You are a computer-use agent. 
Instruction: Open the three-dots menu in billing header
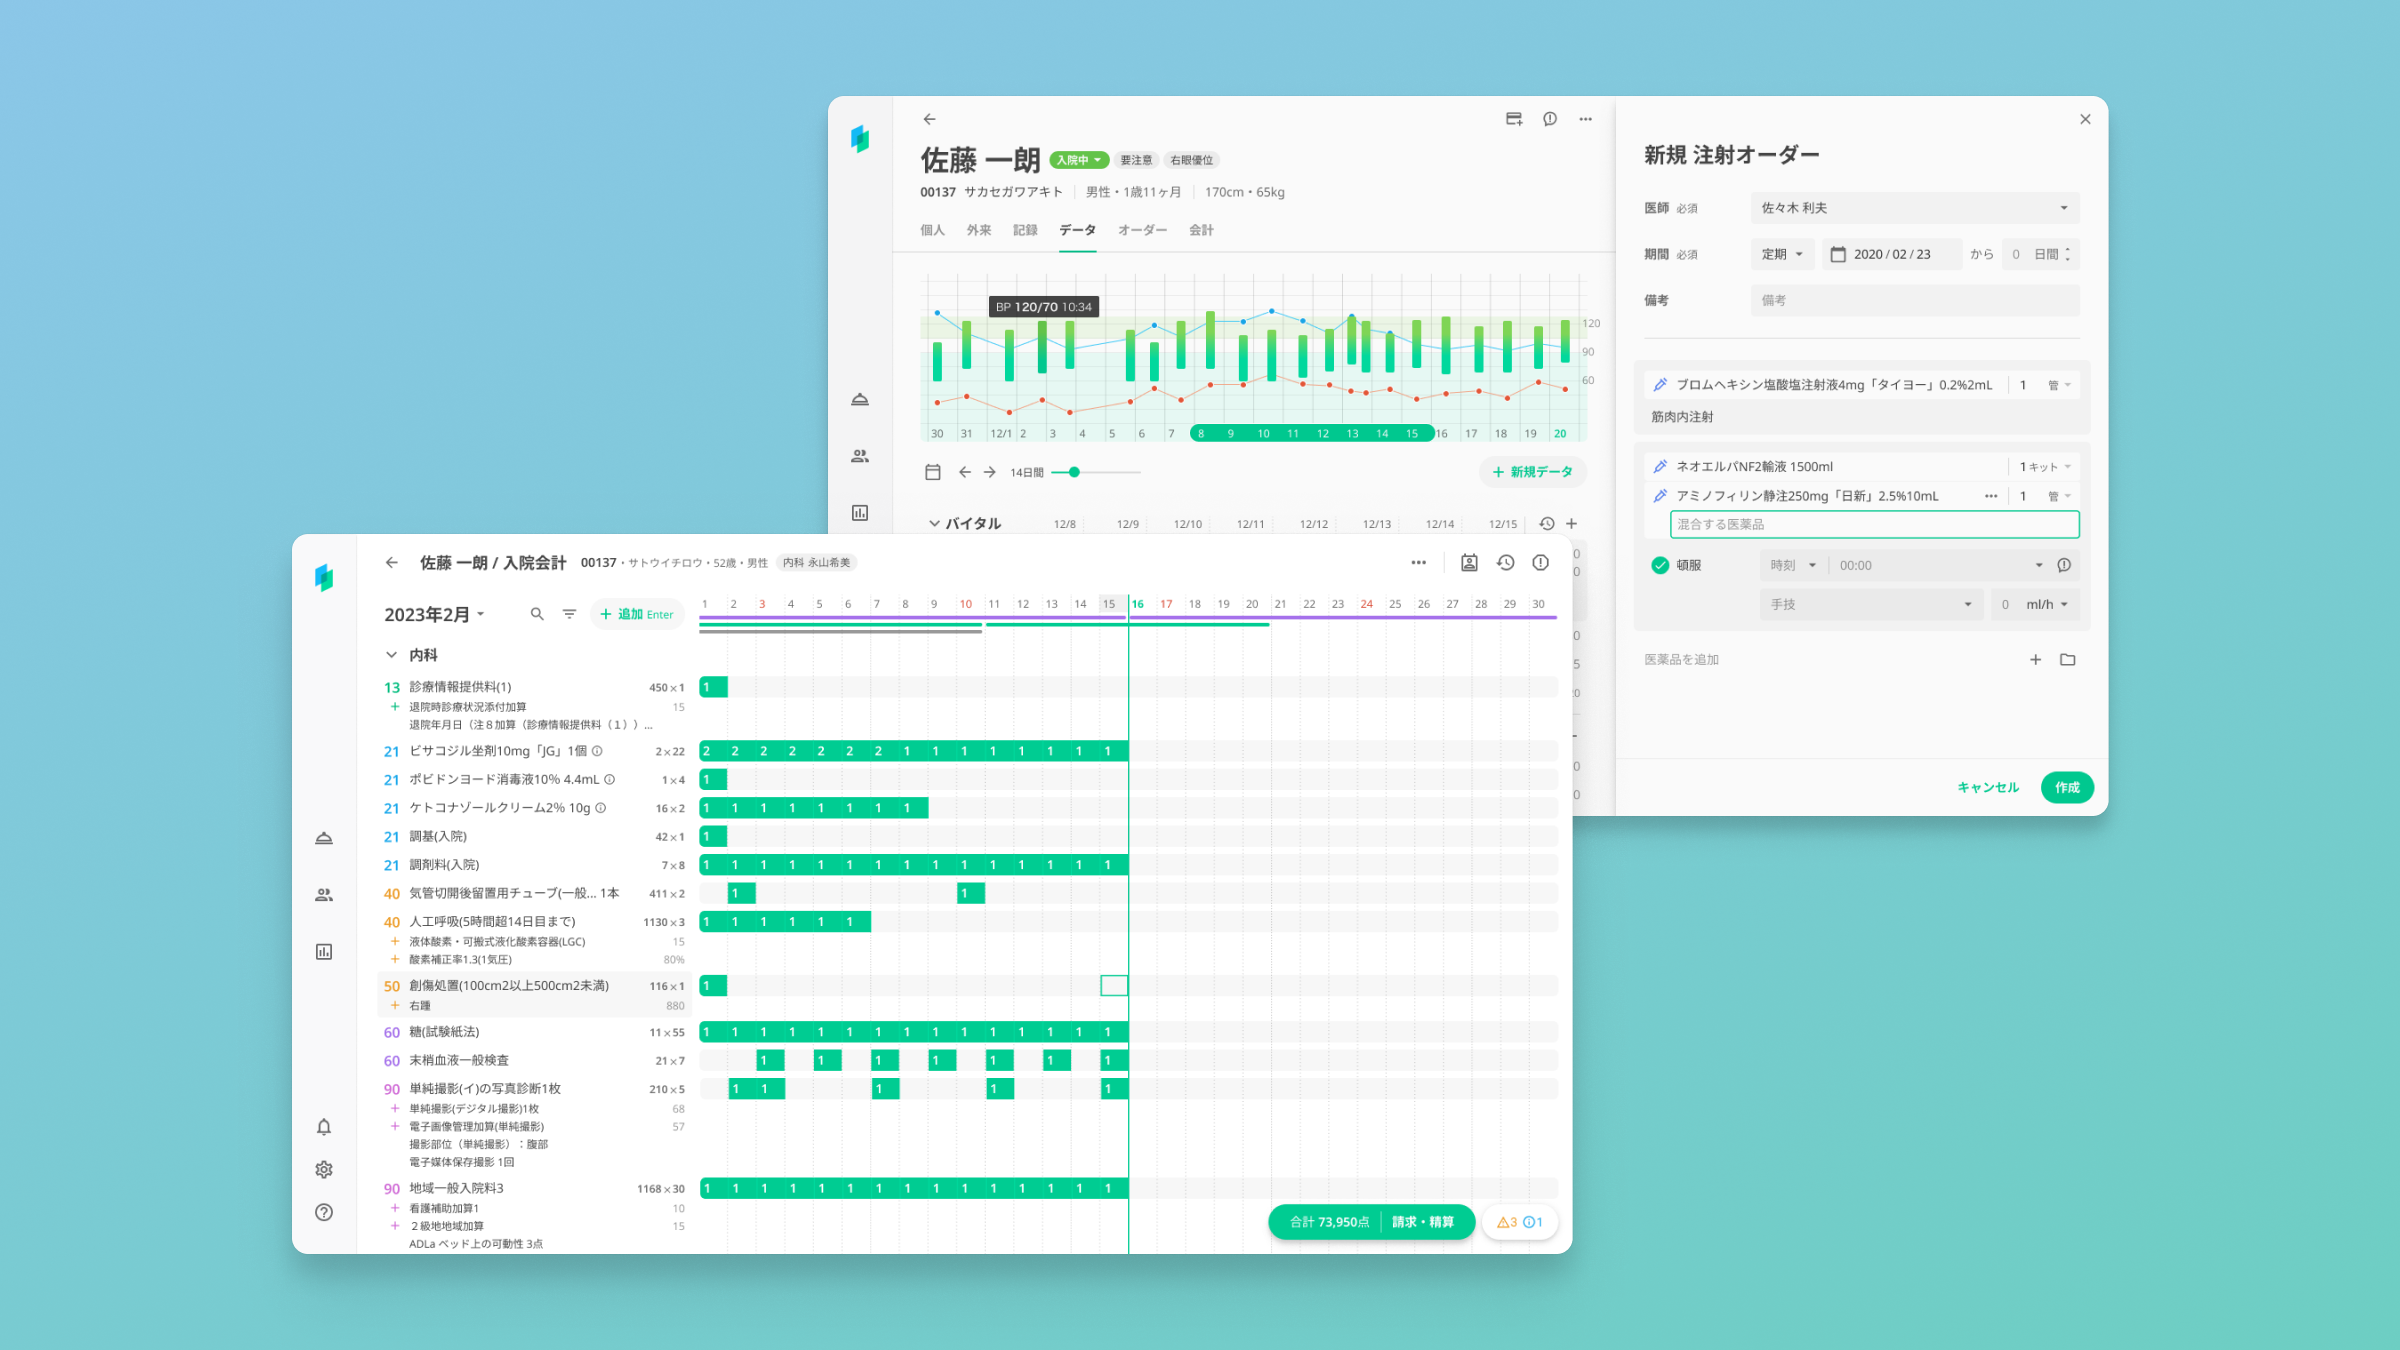click(1418, 563)
